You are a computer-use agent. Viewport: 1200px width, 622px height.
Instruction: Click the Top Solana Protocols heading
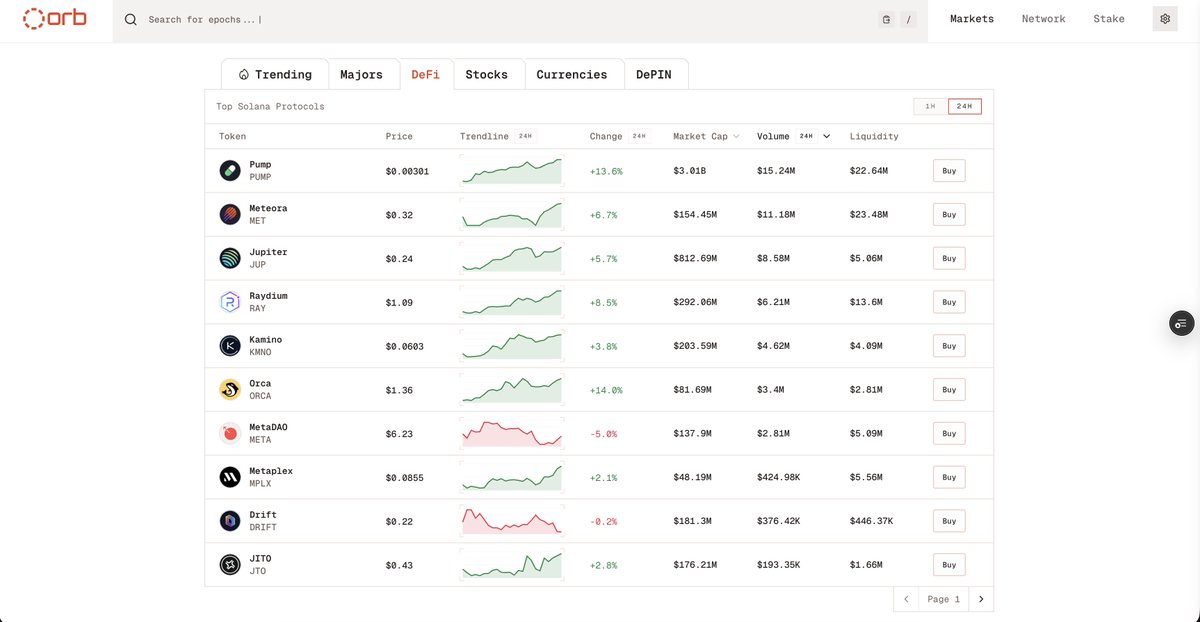270,106
